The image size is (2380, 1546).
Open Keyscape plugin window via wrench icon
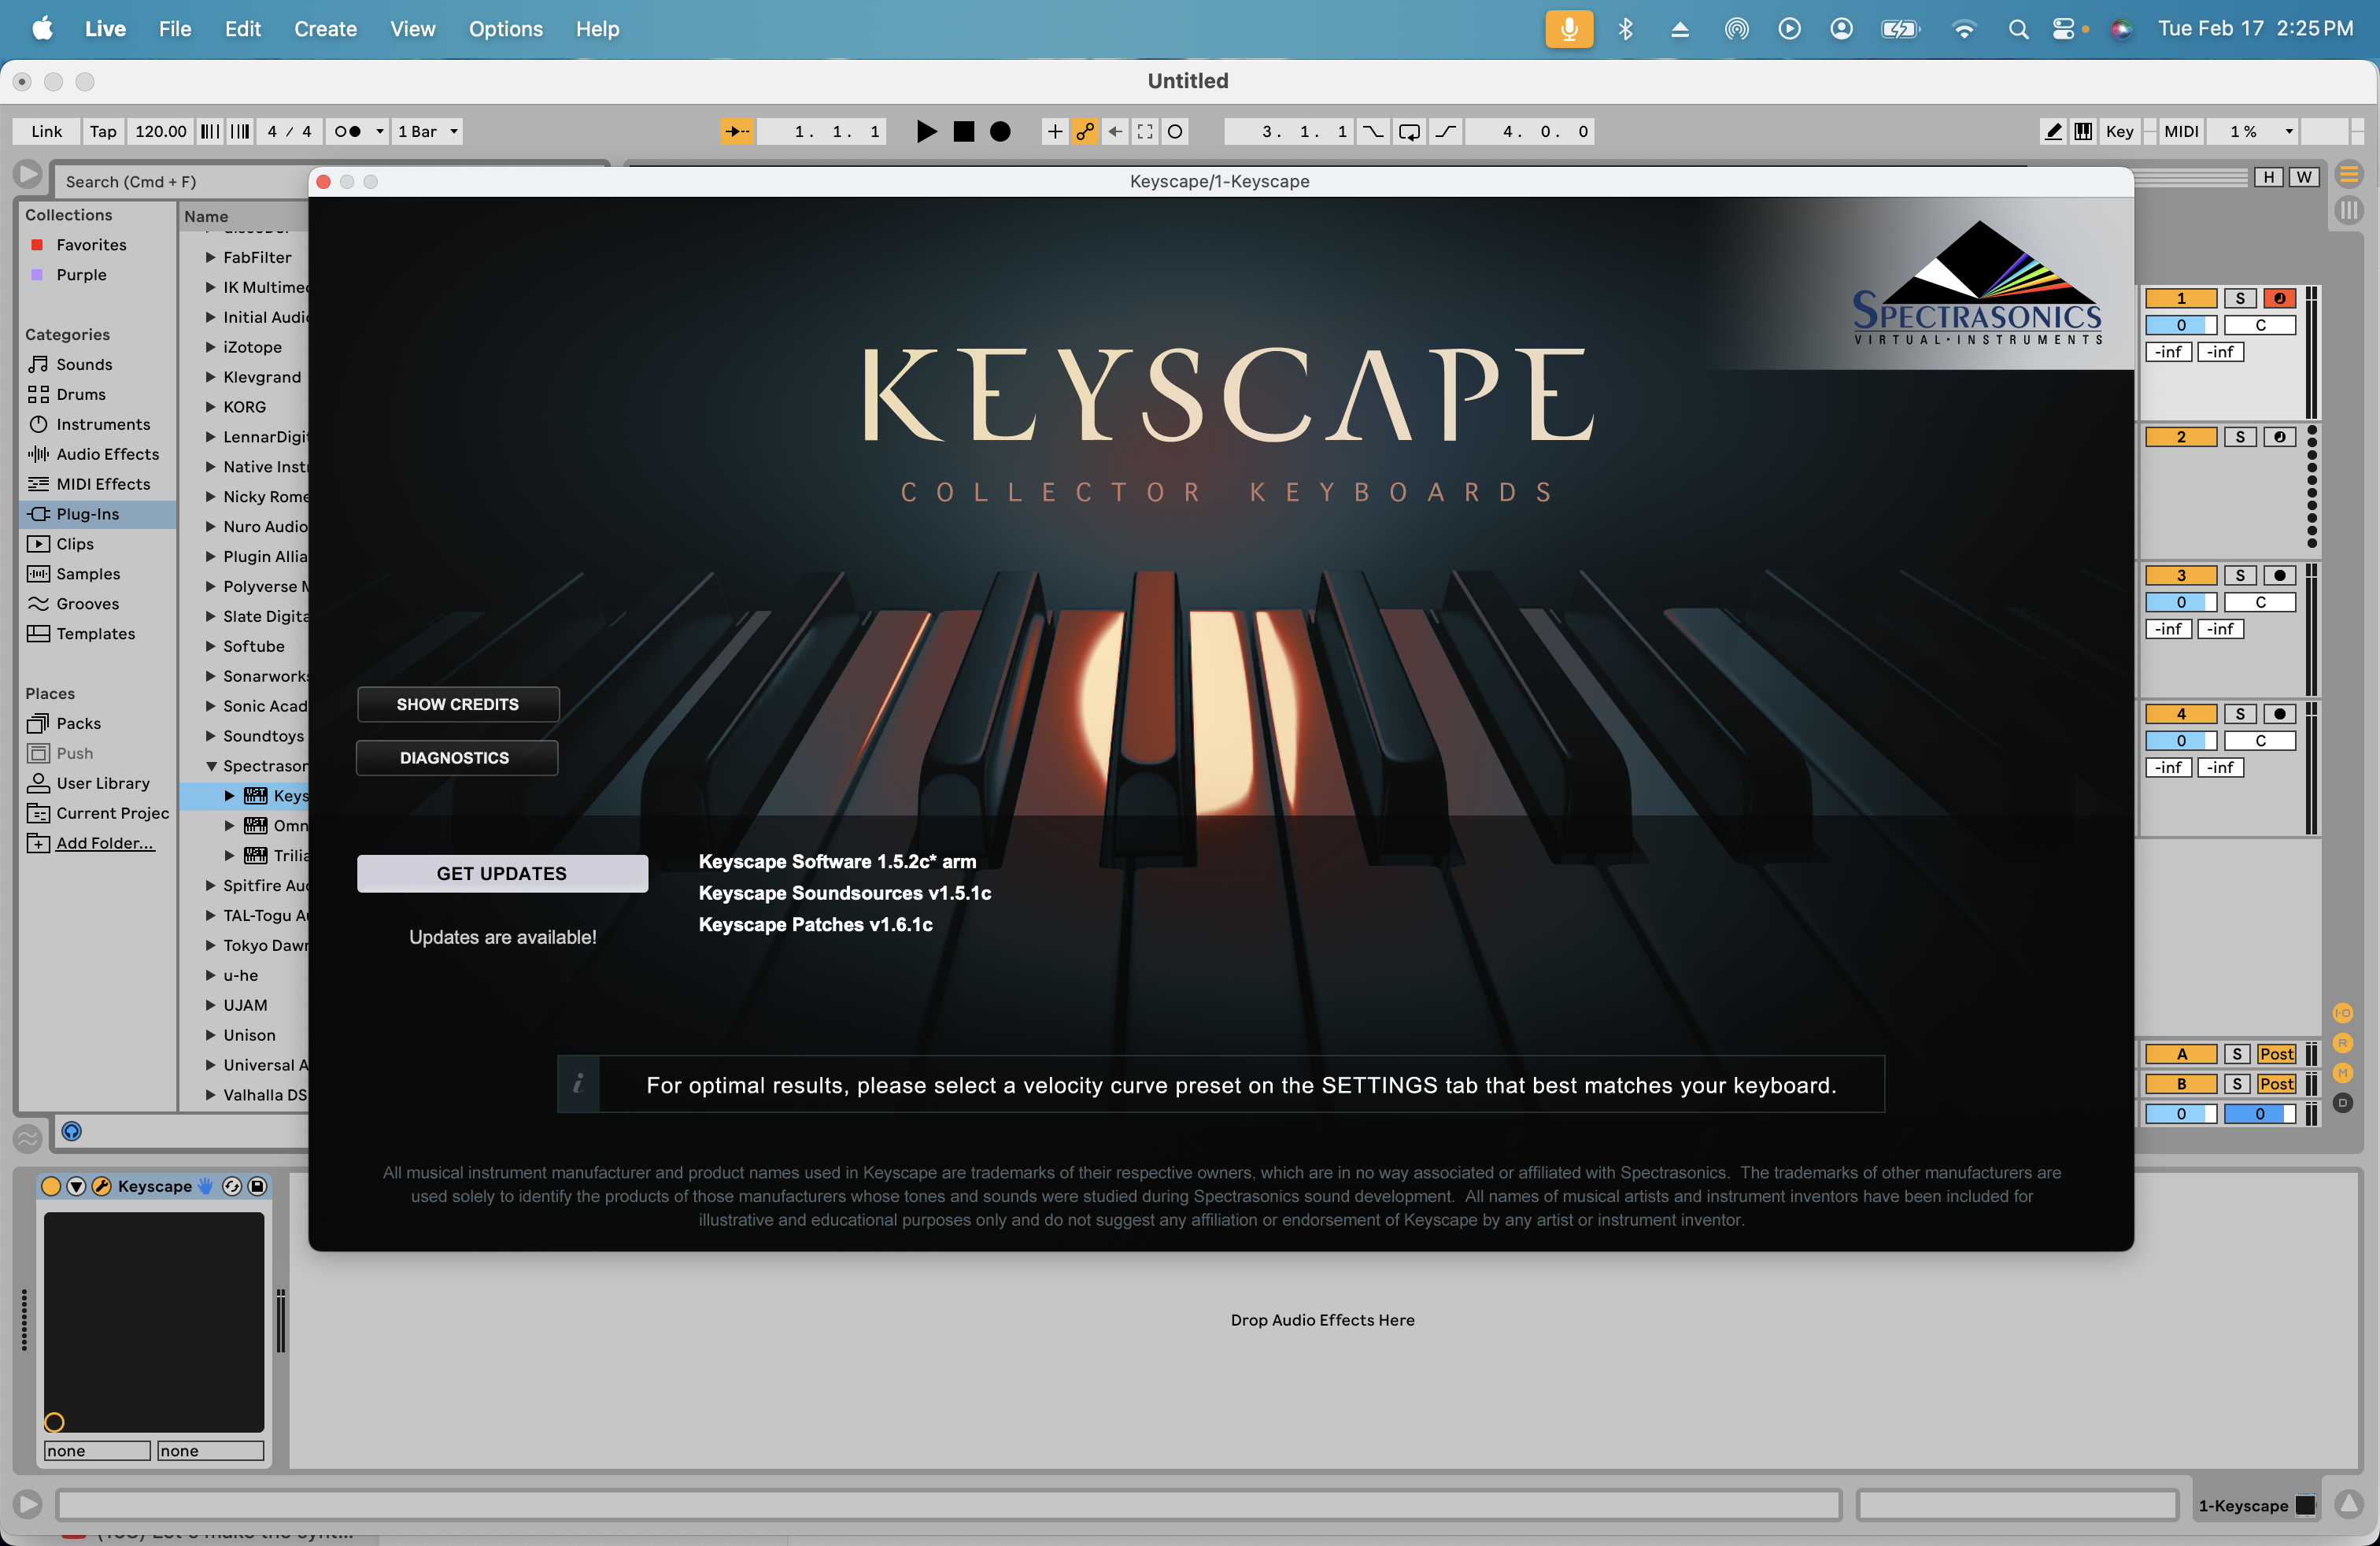(x=102, y=1186)
